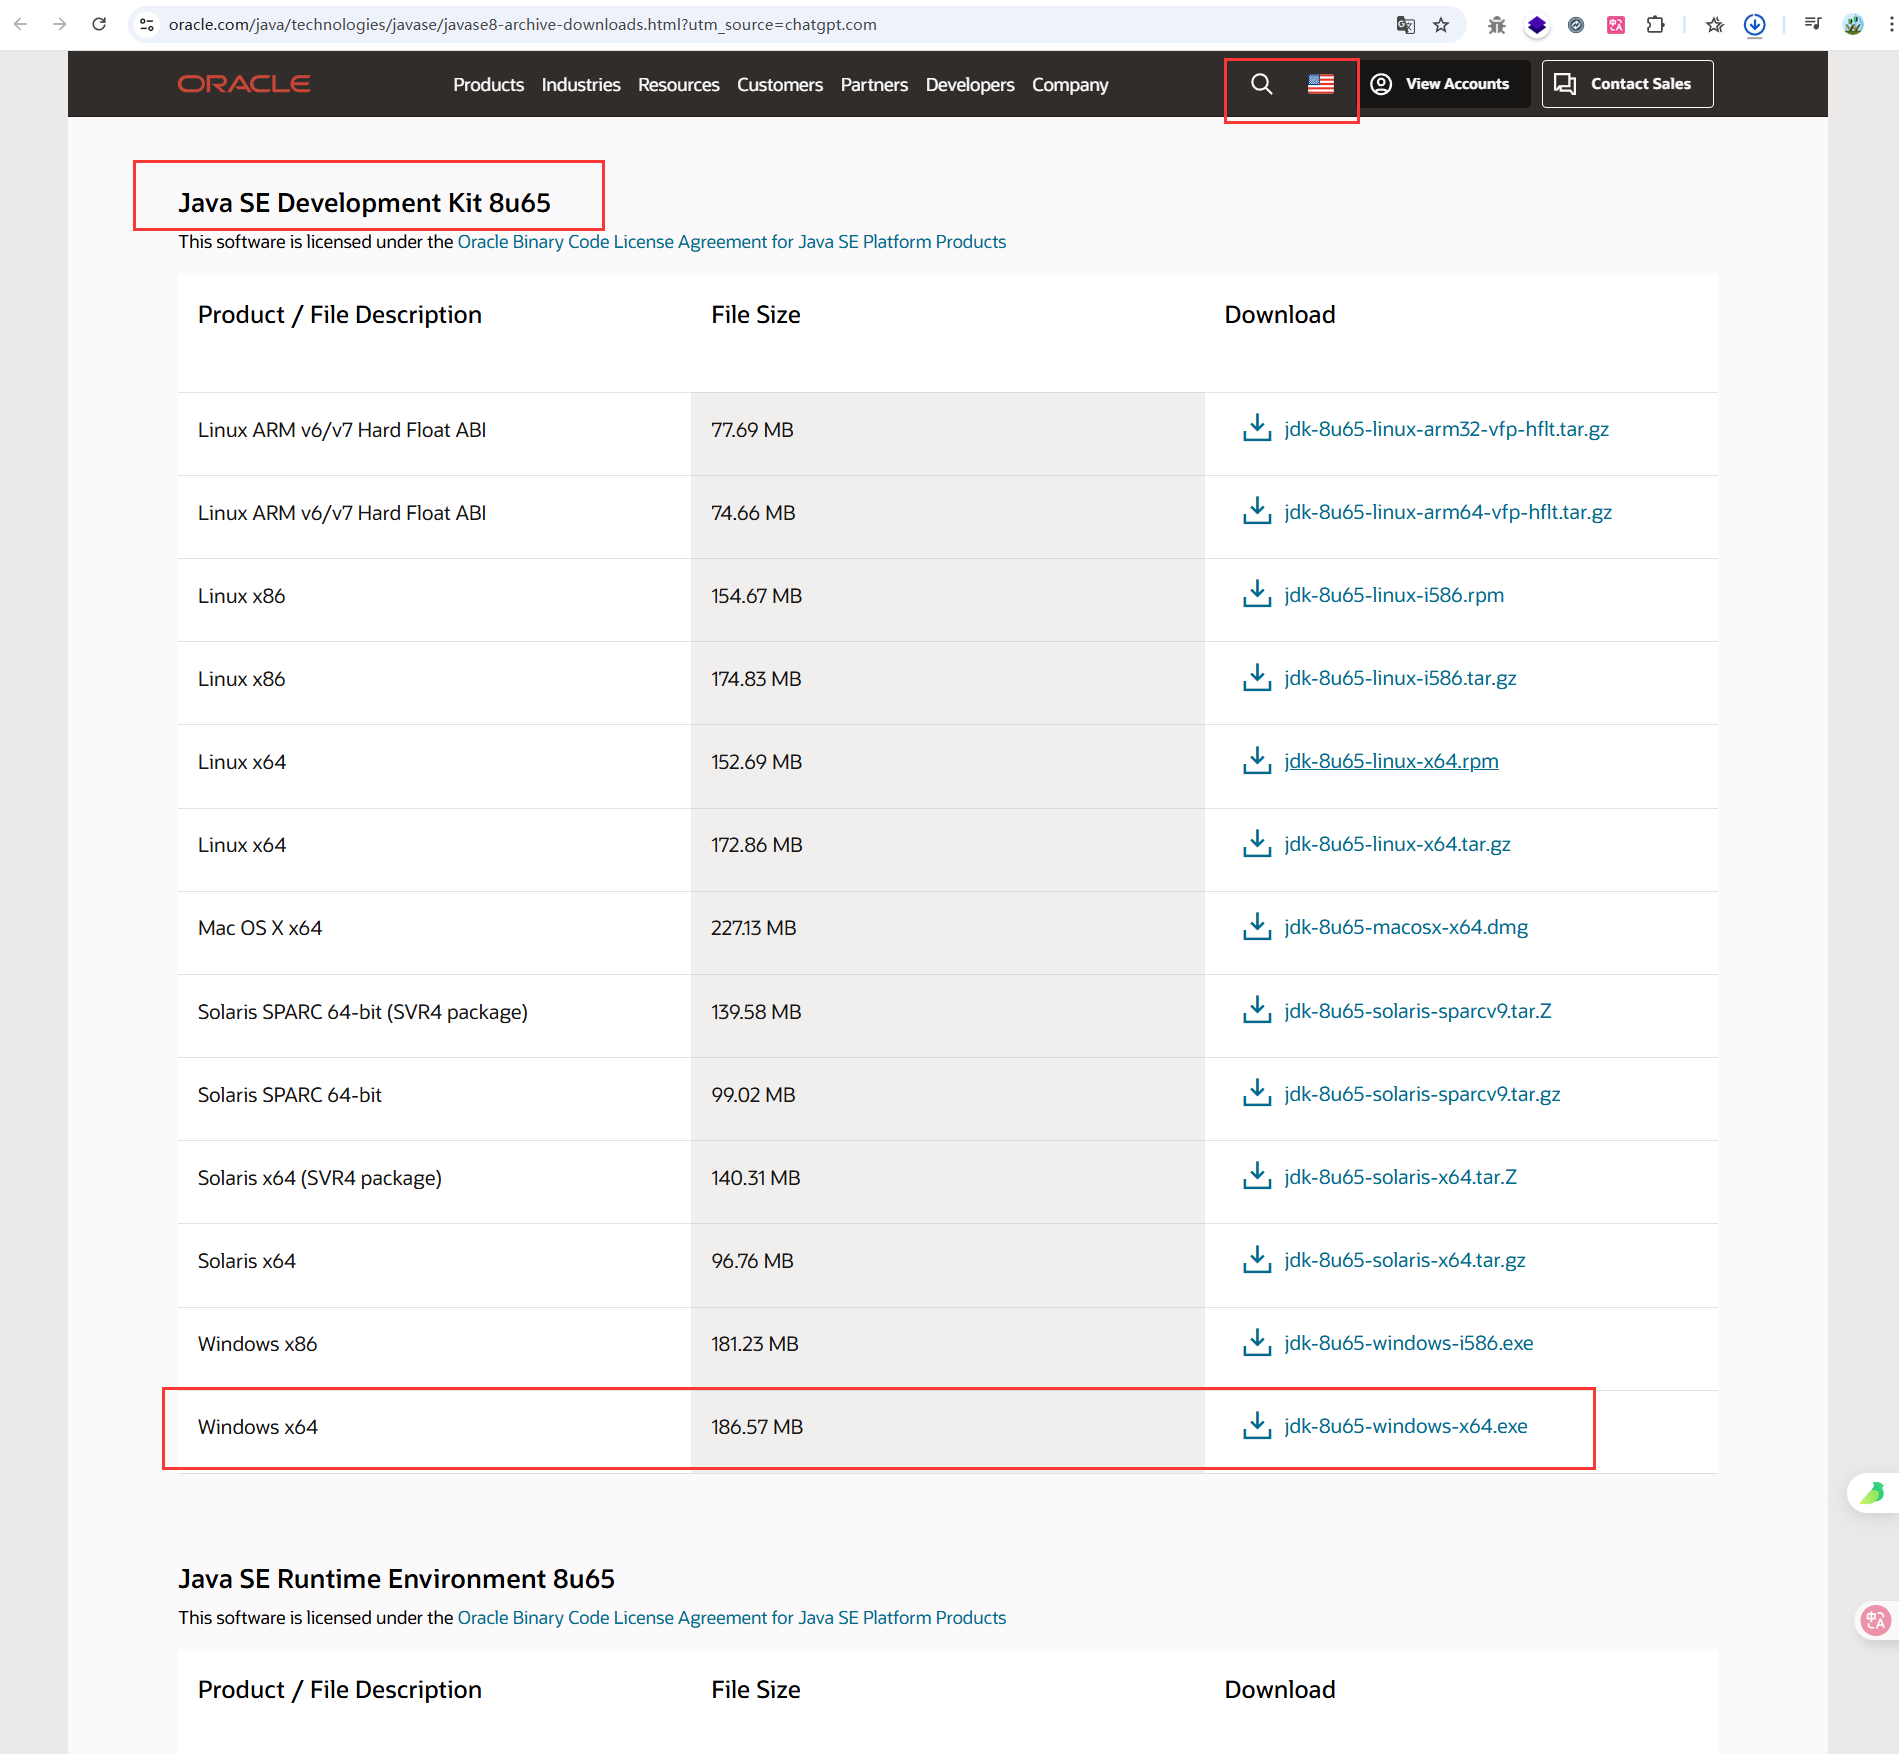Click download icon for jdk-8u65-linux-i586.rpm

pyautogui.click(x=1257, y=594)
